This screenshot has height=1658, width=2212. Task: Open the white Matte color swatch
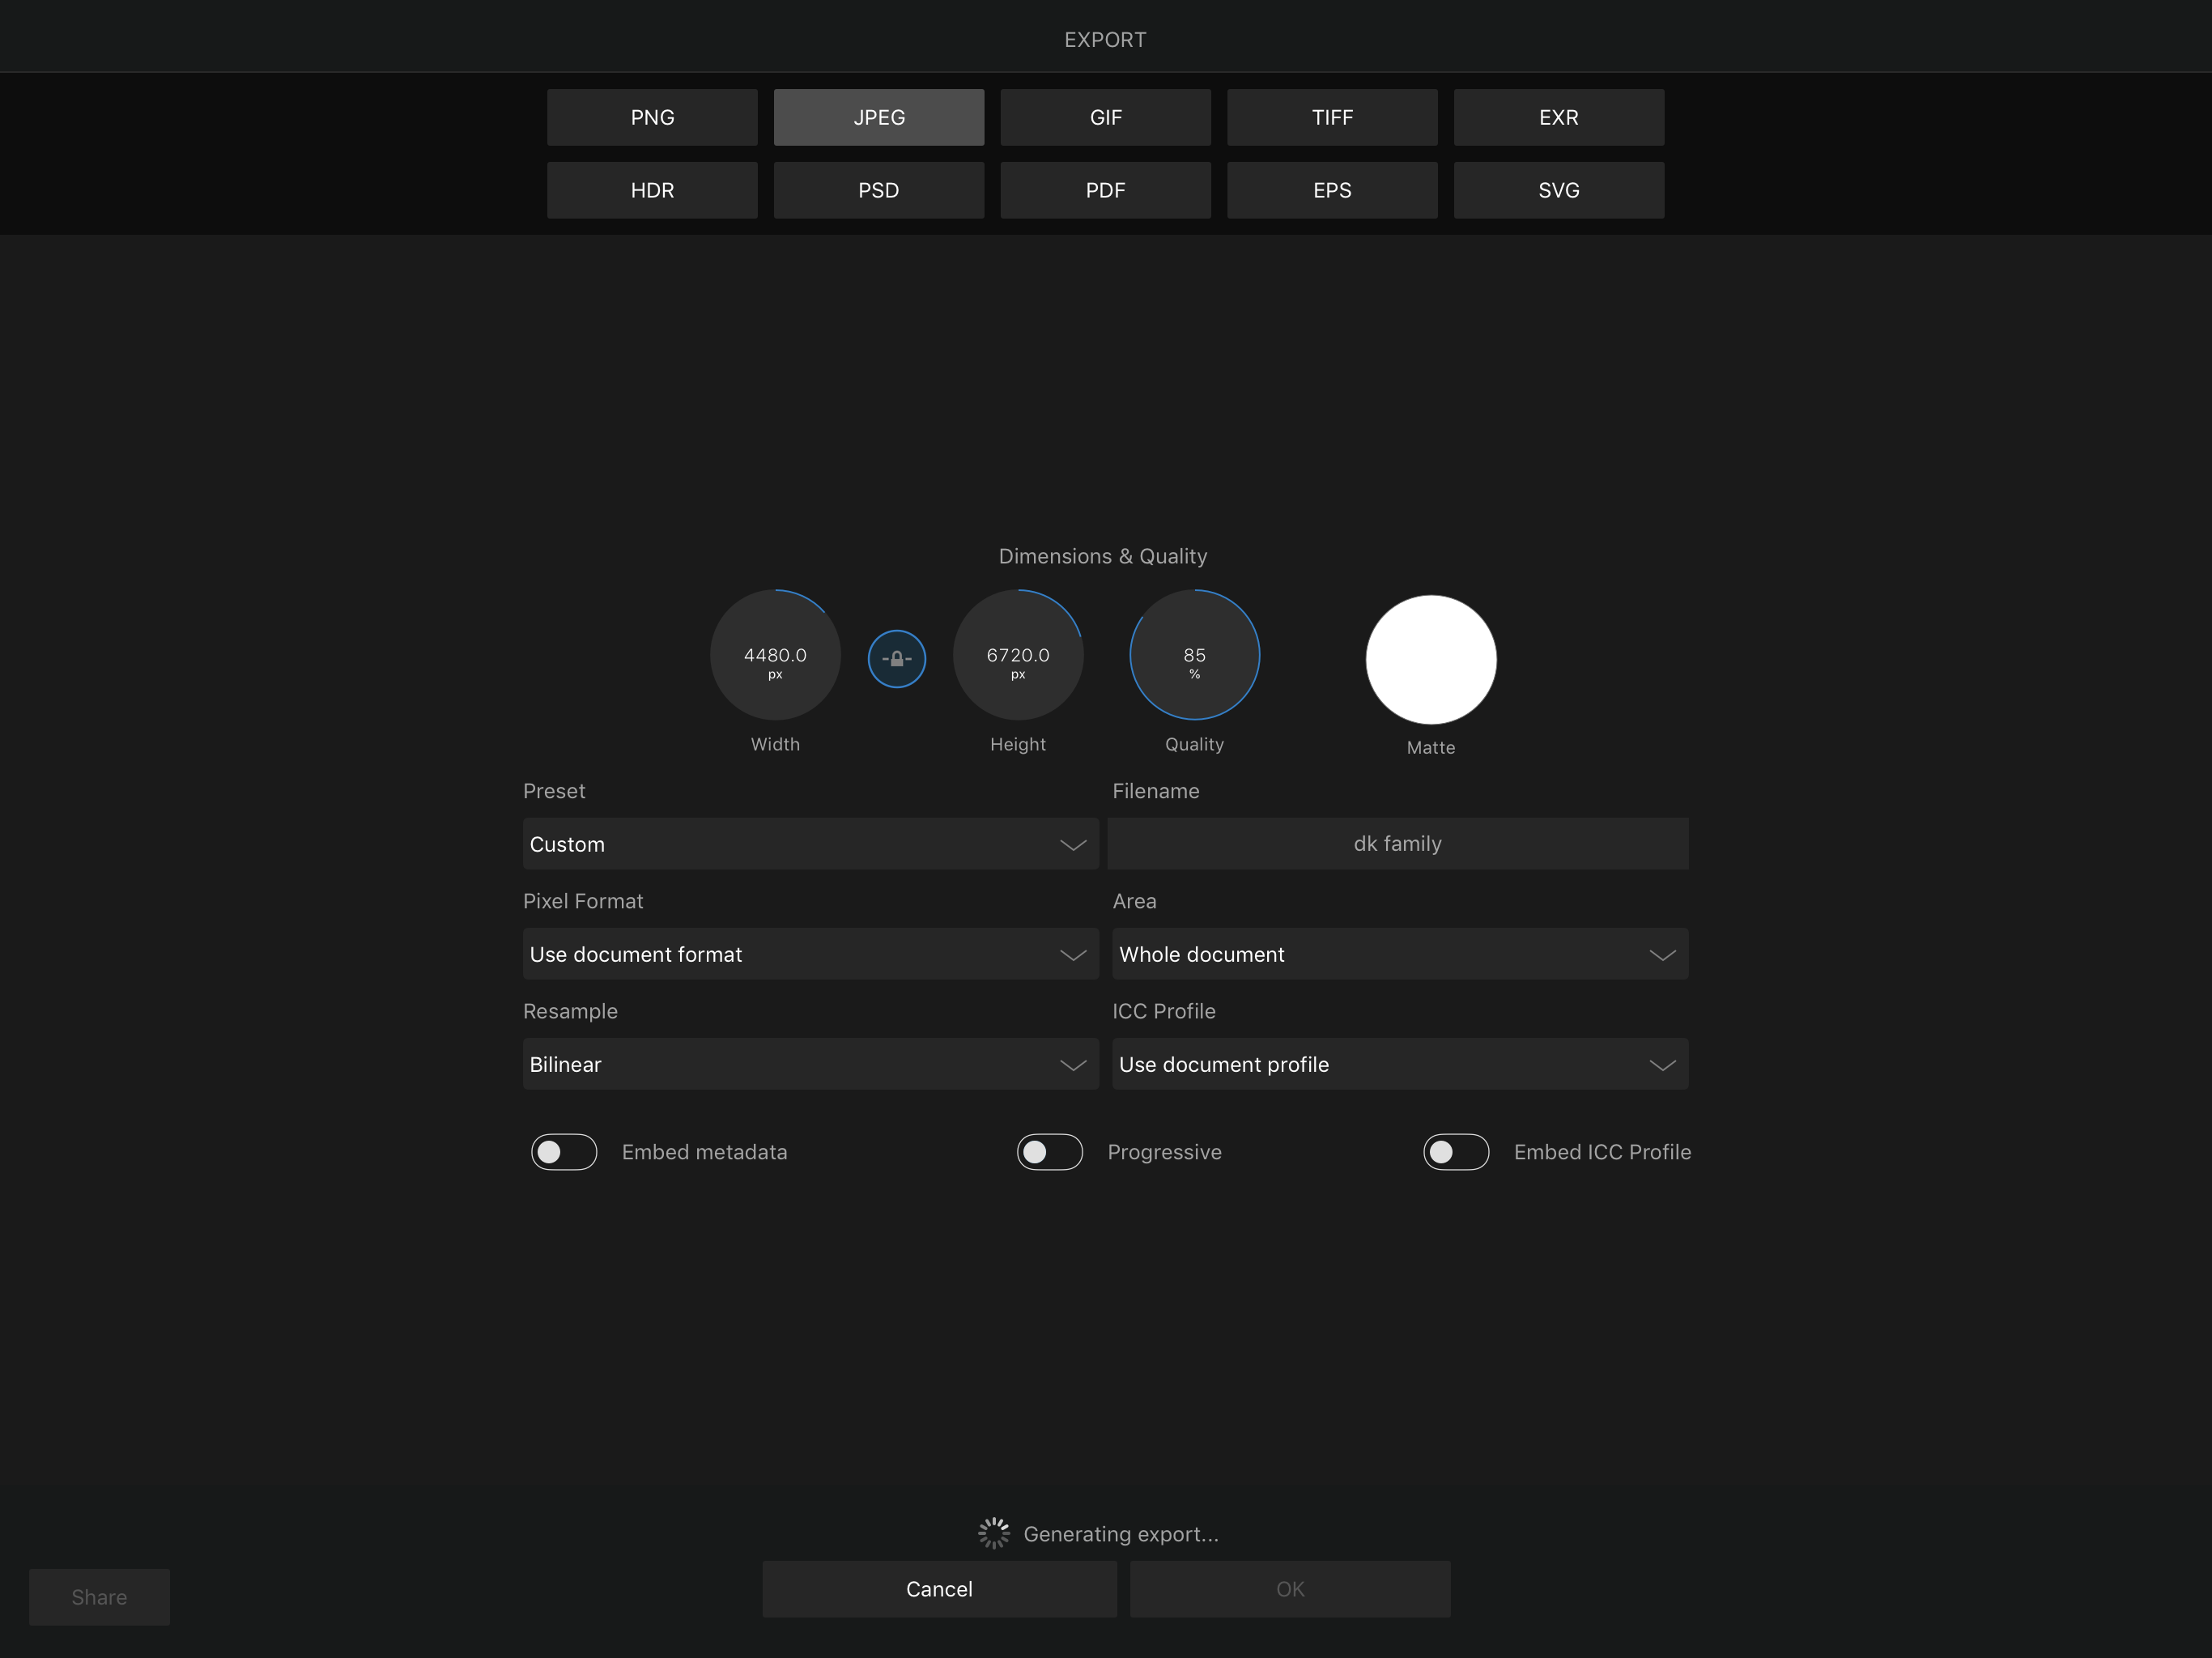1431,660
